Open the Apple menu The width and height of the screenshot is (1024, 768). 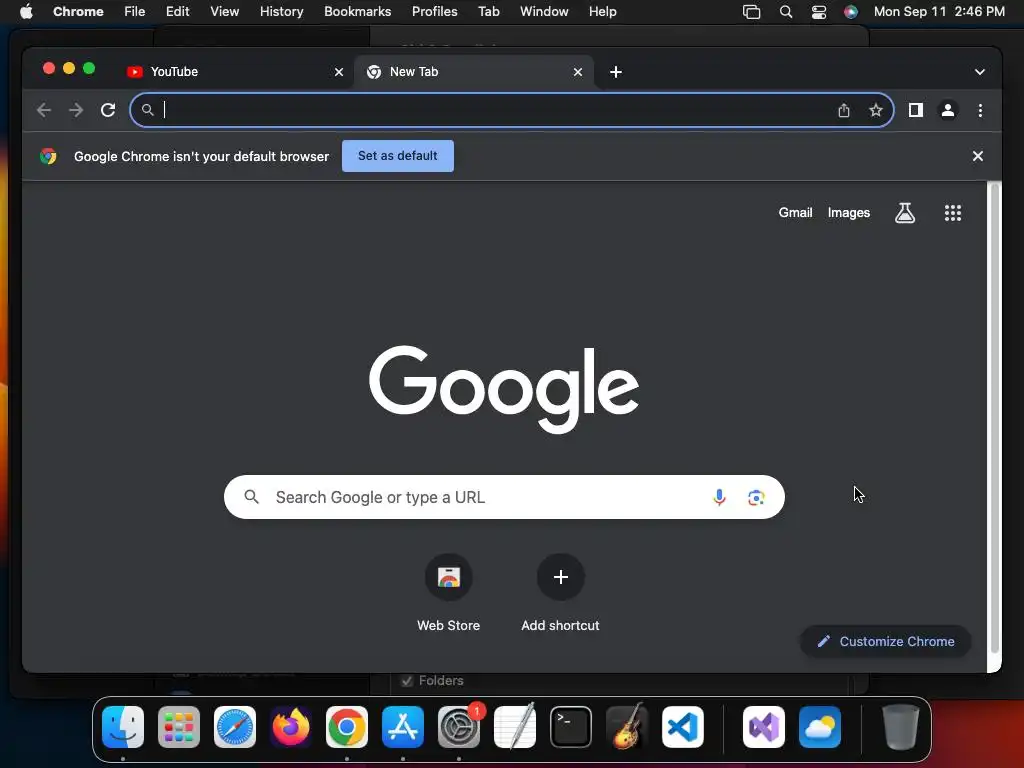coord(26,12)
